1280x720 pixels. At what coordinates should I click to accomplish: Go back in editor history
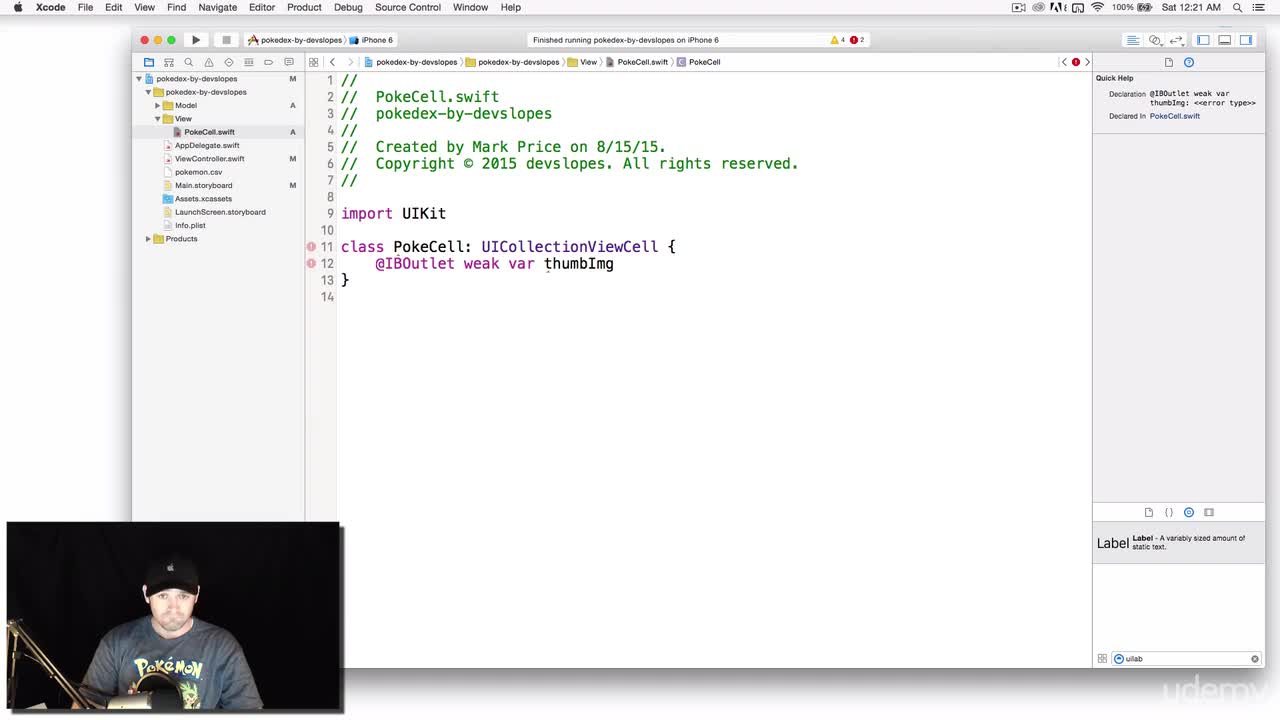(x=332, y=62)
